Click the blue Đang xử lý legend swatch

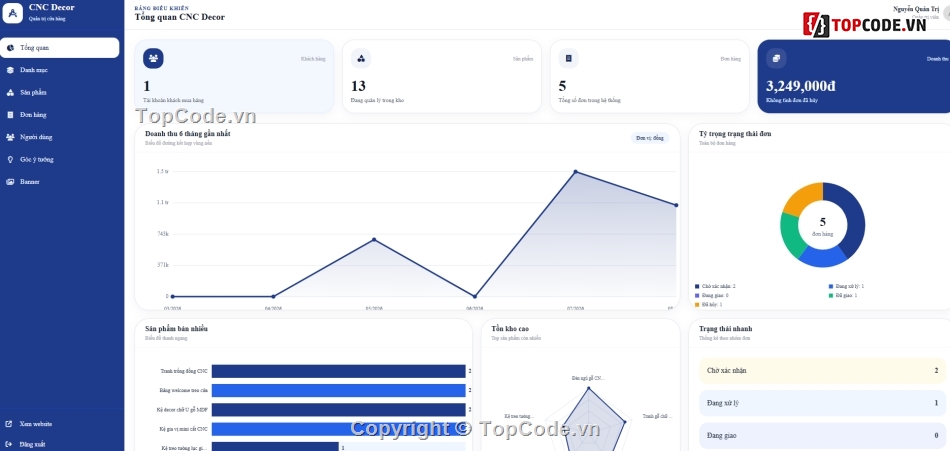coord(831,286)
